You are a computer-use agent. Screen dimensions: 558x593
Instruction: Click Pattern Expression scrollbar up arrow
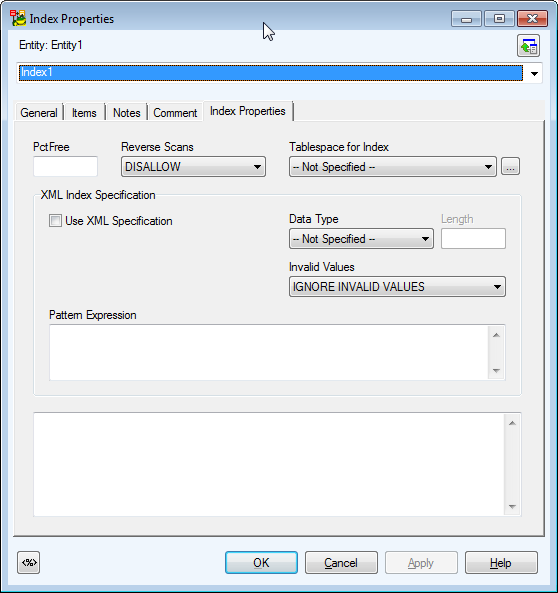tap(496, 335)
